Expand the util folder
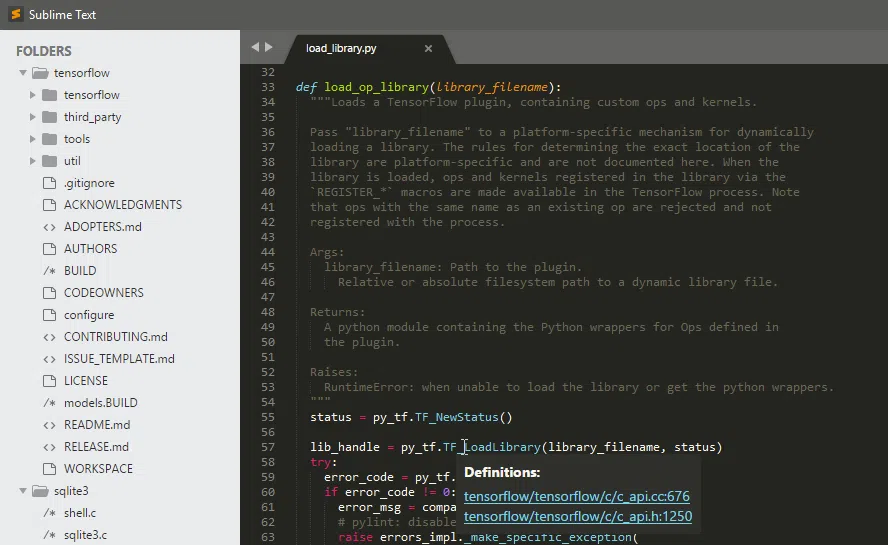This screenshot has width=888, height=545. coord(33,161)
